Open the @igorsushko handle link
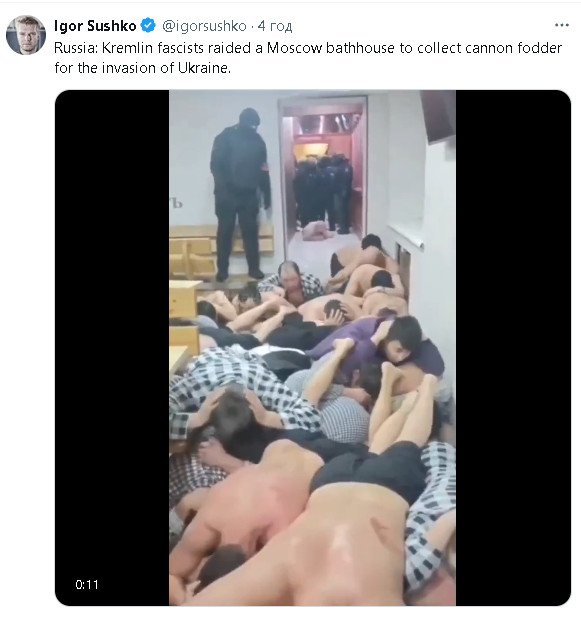The width and height of the screenshot is (581, 621). (204, 26)
